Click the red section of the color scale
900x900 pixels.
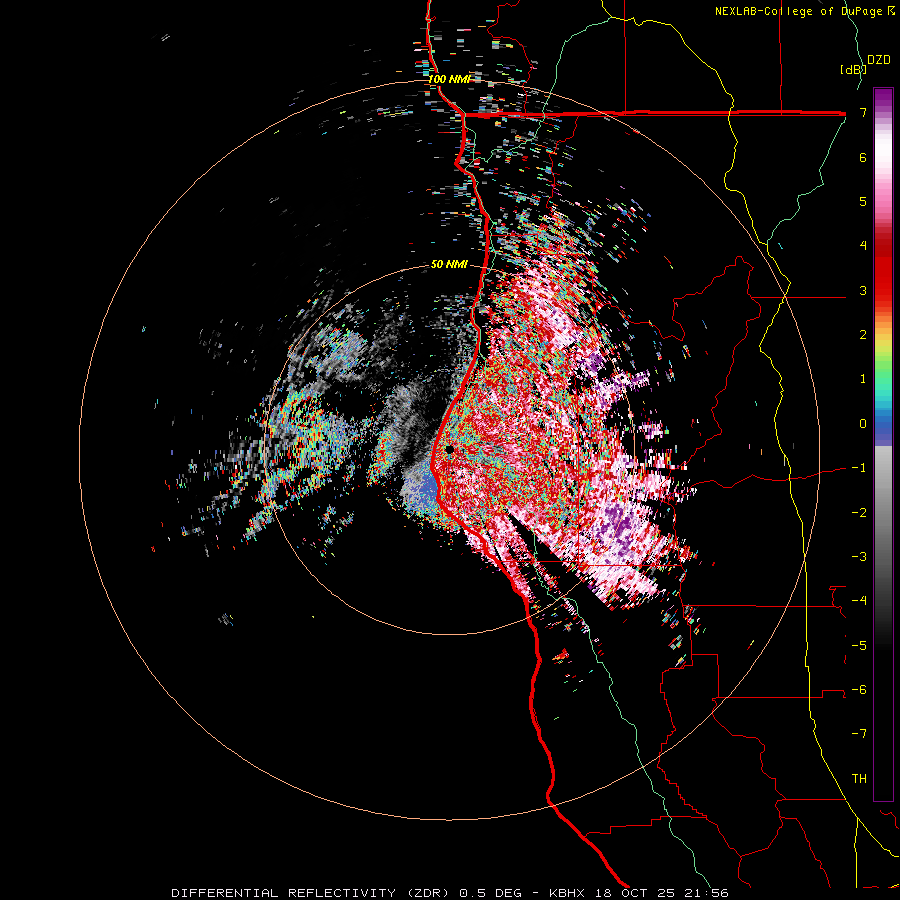coord(883,270)
